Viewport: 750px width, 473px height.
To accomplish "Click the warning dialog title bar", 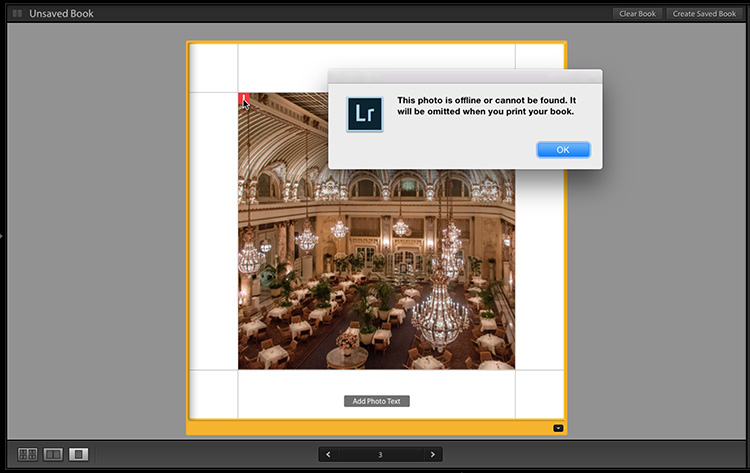I will tap(465, 76).
